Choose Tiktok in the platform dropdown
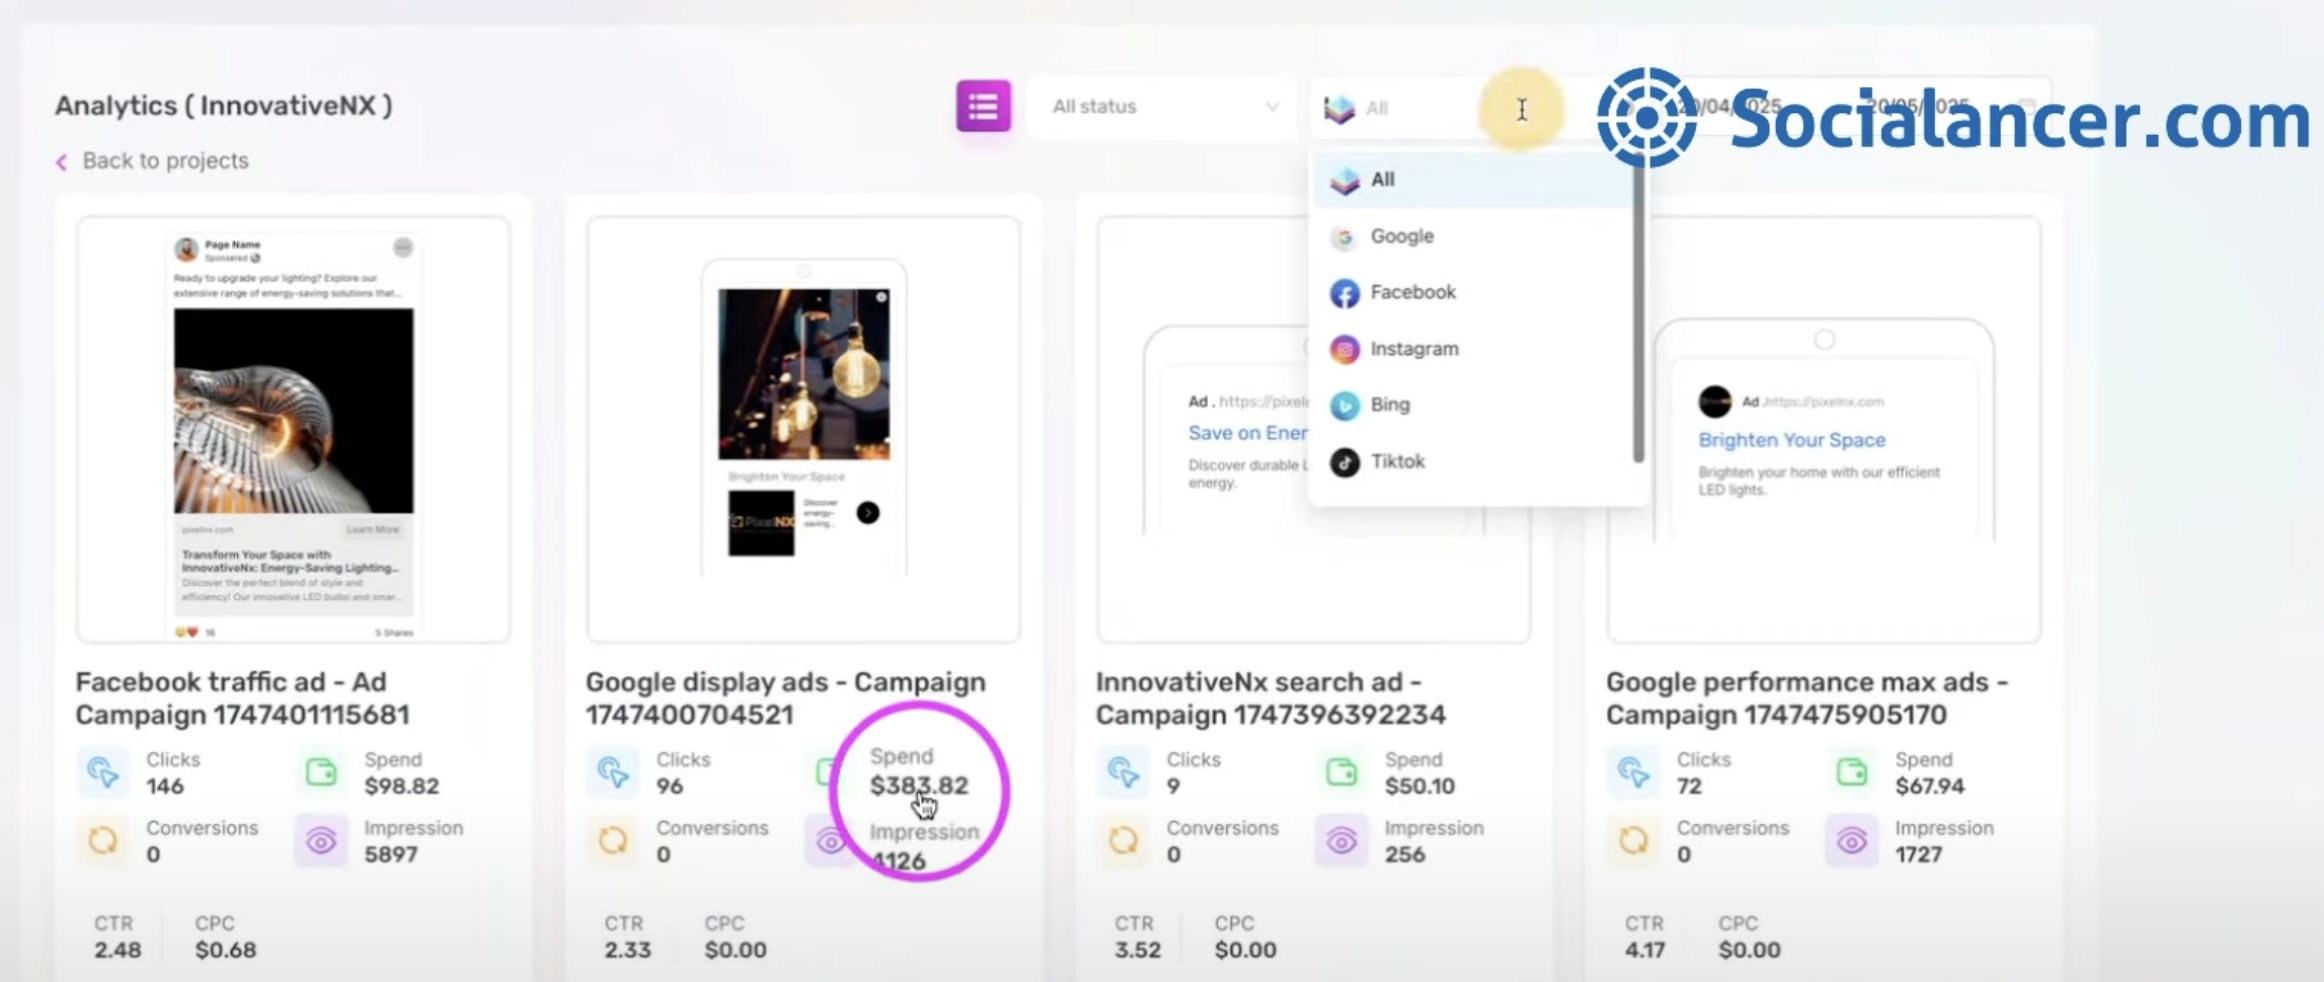 pyautogui.click(x=1472, y=462)
